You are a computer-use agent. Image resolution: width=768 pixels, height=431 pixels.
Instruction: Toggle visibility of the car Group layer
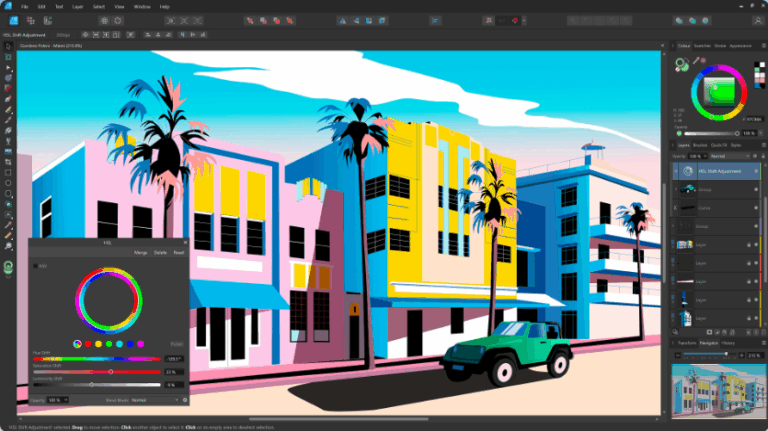(756, 190)
